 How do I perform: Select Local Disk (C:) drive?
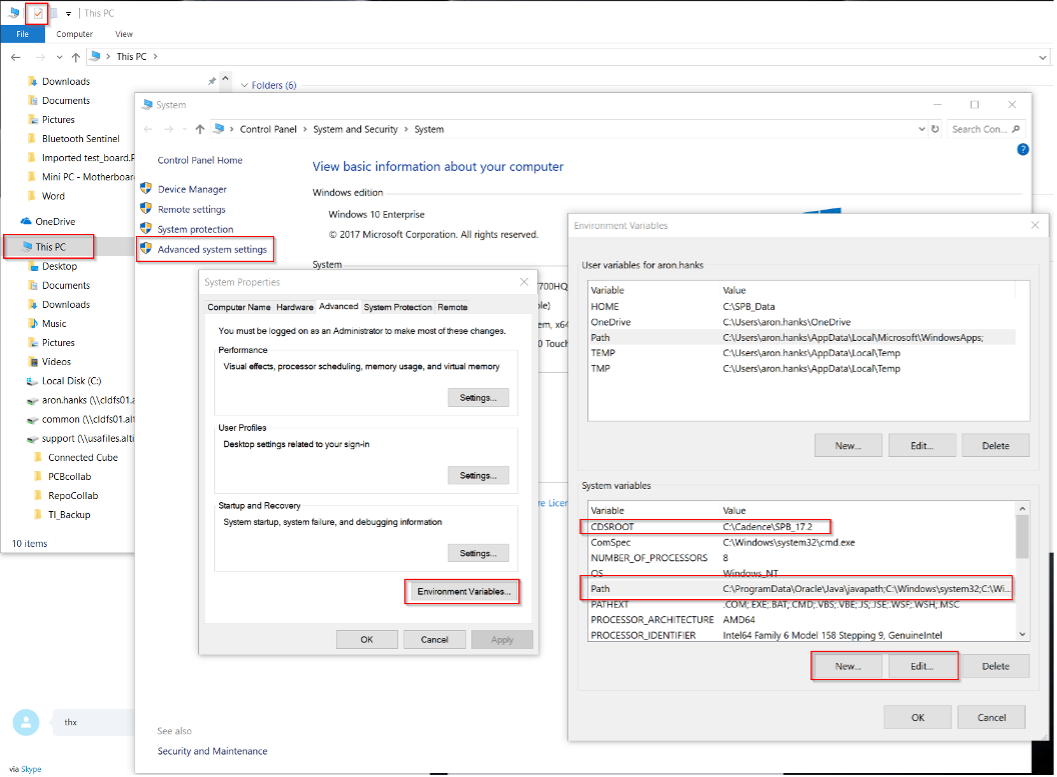pyautogui.click(x=71, y=381)
